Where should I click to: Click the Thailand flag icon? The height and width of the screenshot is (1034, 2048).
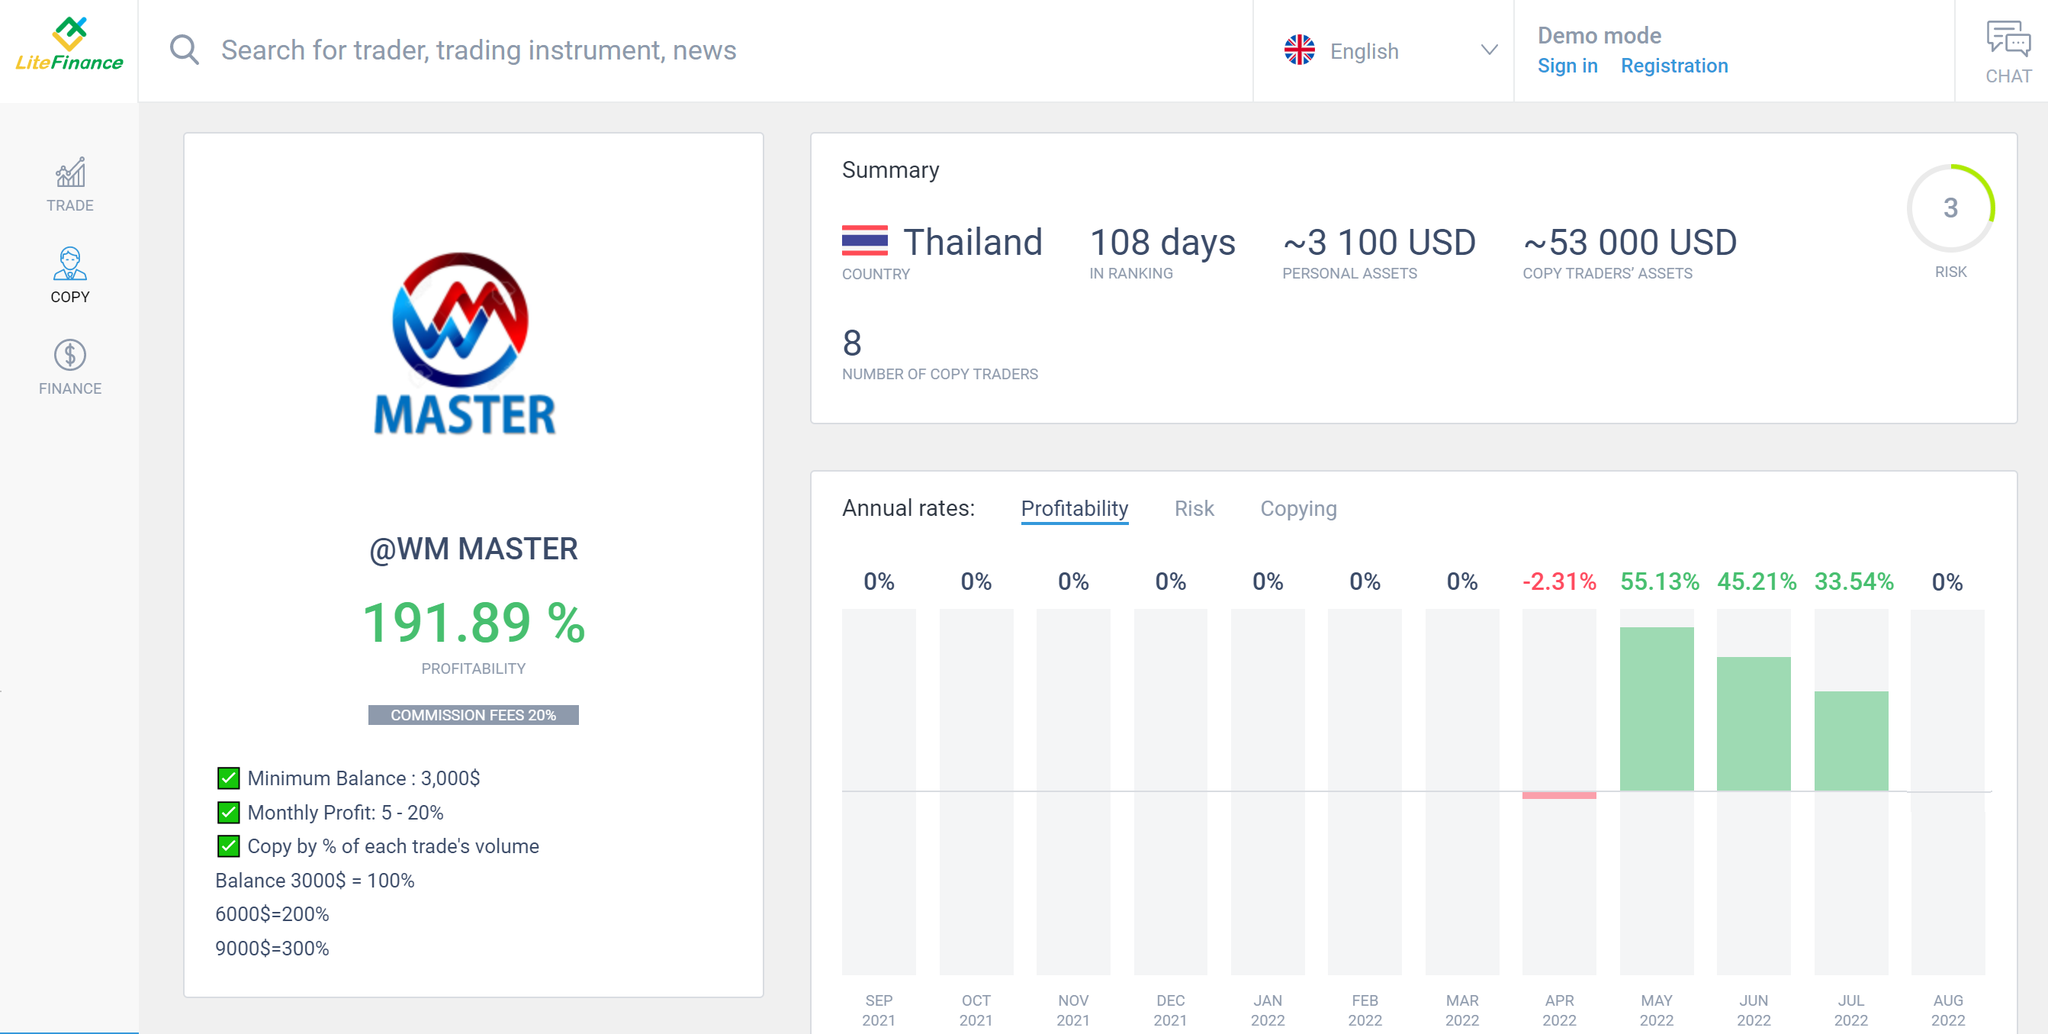click(865, 240)
